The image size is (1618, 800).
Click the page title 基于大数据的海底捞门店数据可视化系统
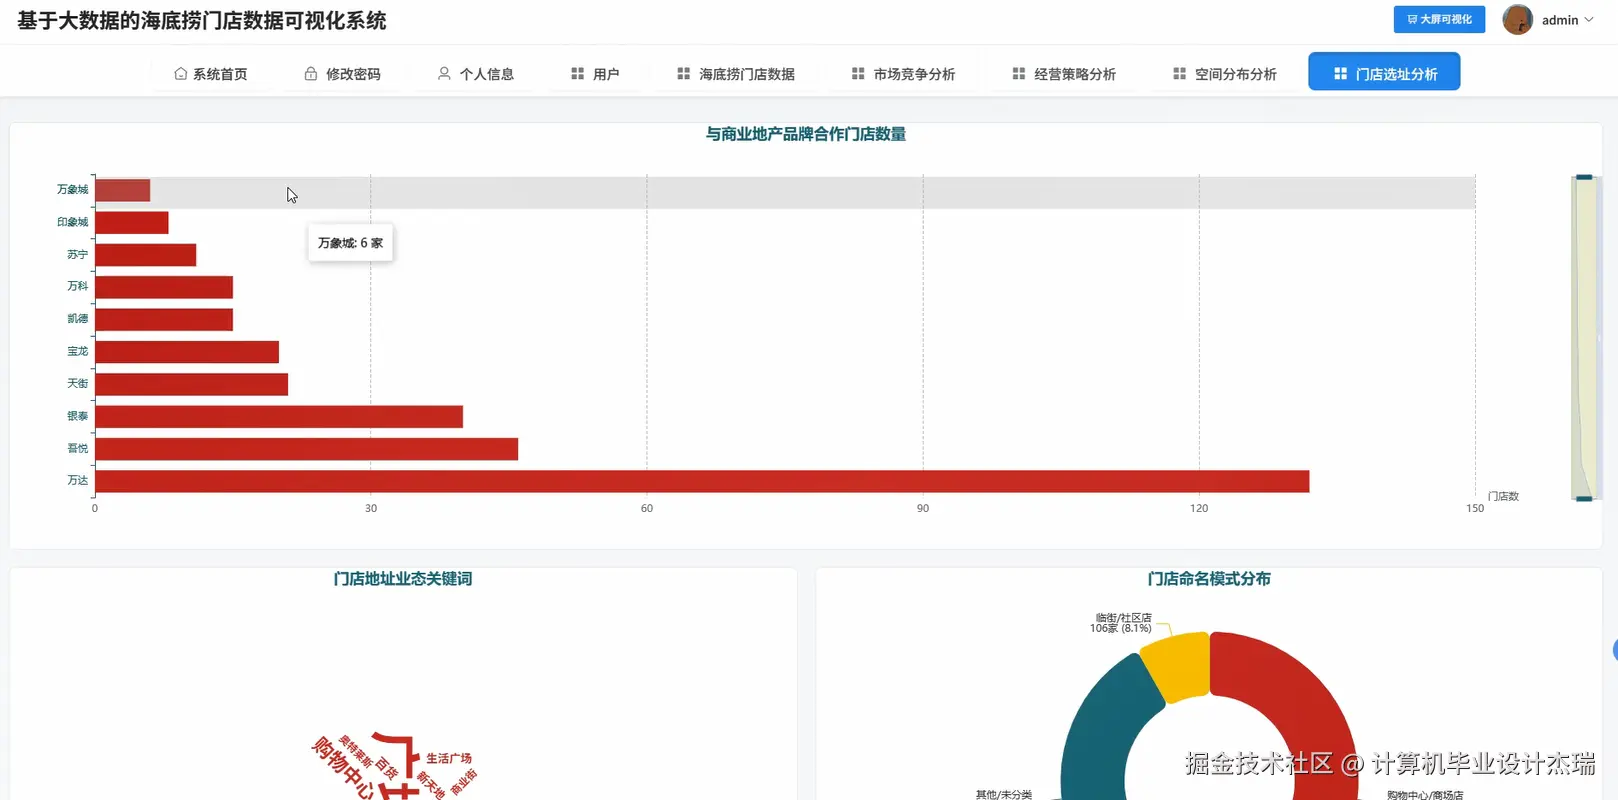202,21
